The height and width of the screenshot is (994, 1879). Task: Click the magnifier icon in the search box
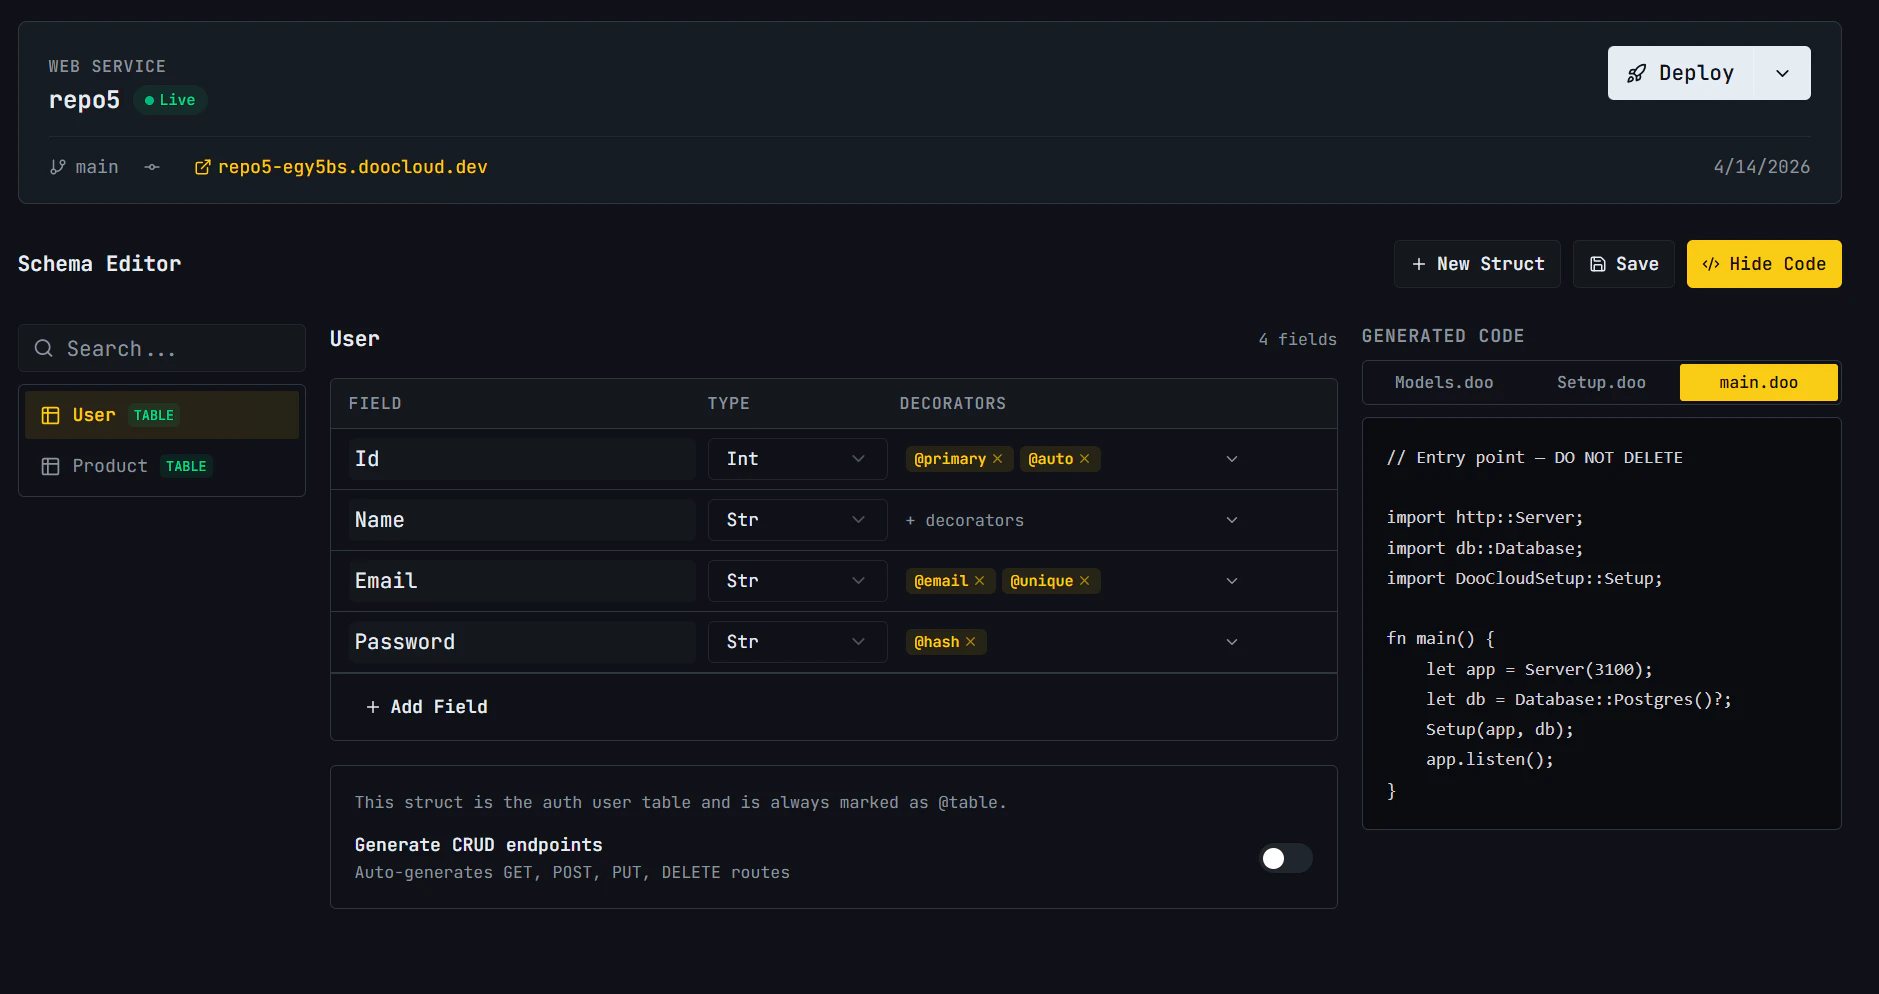(44, 348)
